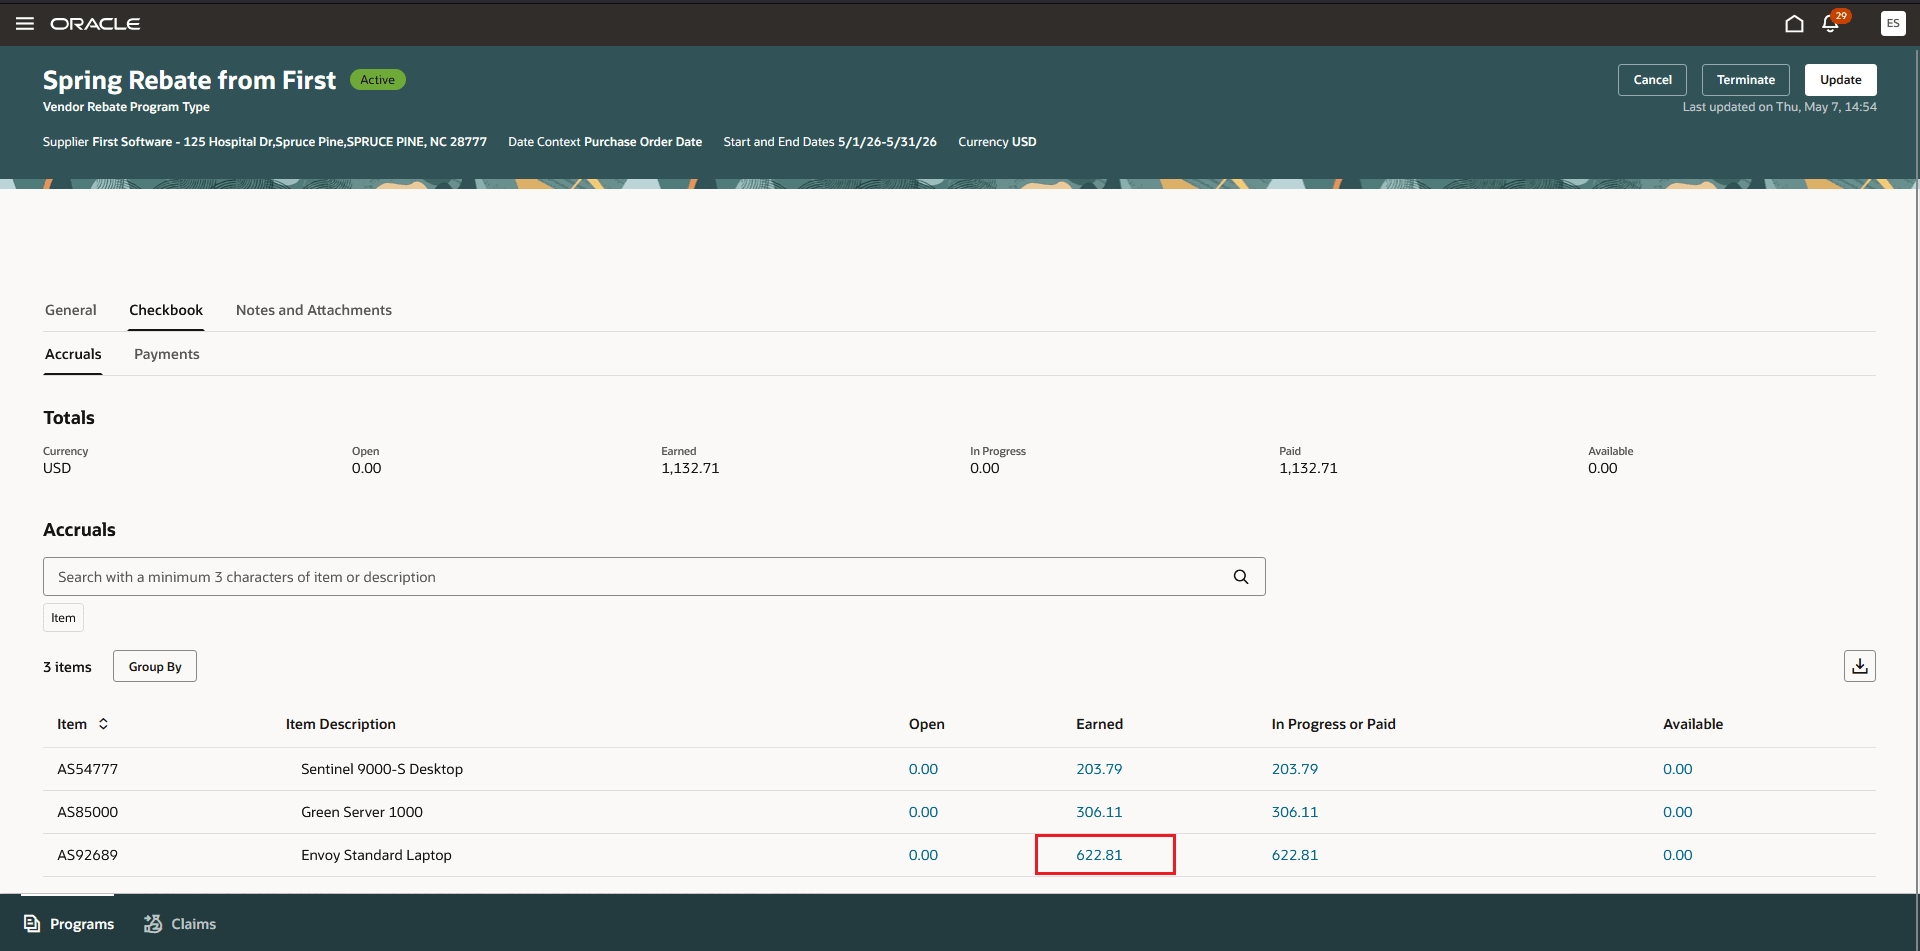This screenshot has width=1920, height=951.
Task: Open Earned 203.79 for AS54777
Action: (x=1099, y=769)
